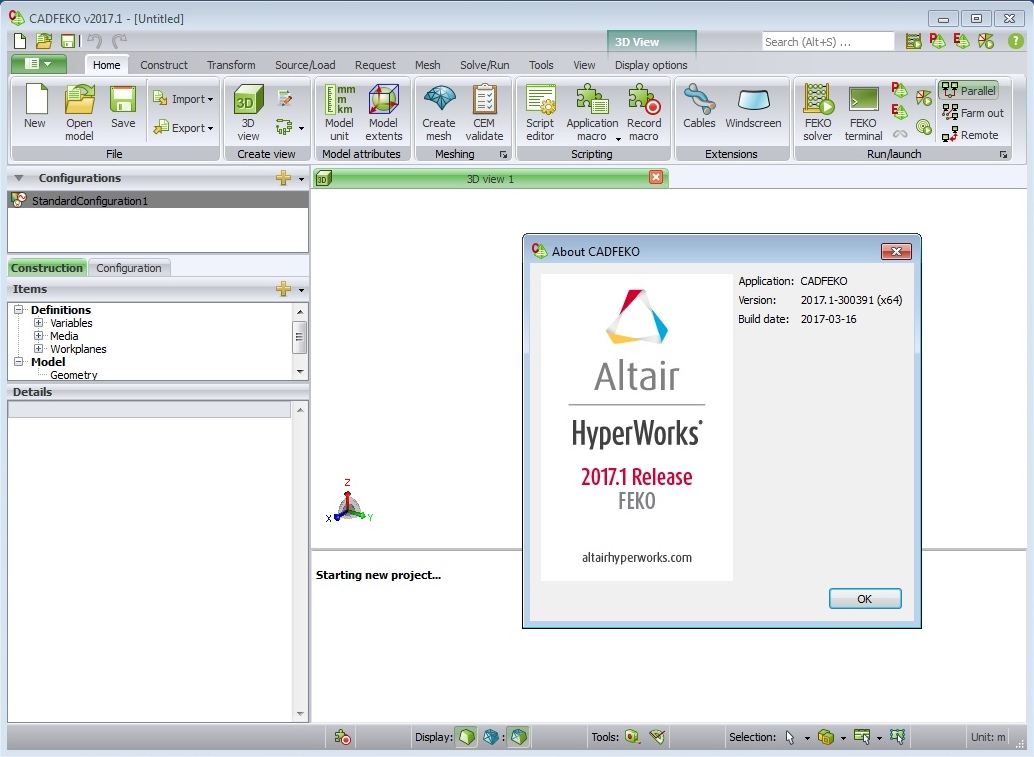
Task: Toggle the second Display mesh button in status bar
Action: tap(491, 737)
